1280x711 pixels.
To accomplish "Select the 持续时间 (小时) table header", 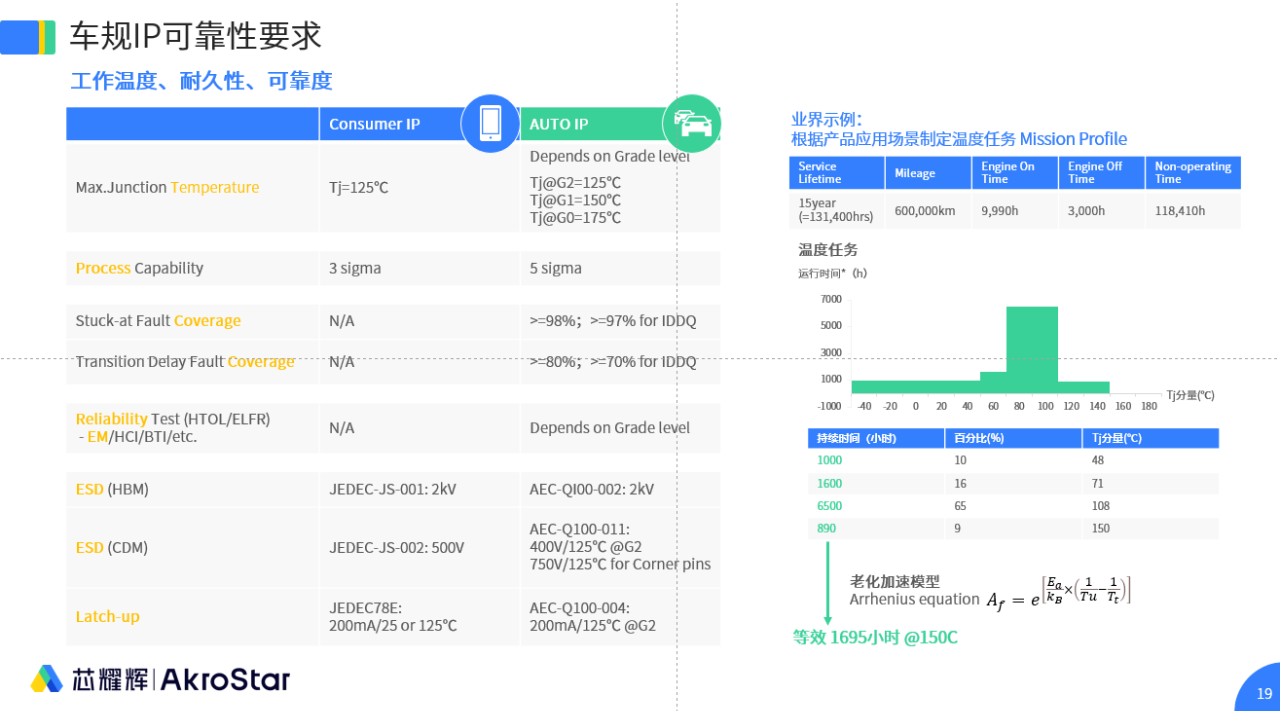I will pyautogui.click(x=875, y=438).
